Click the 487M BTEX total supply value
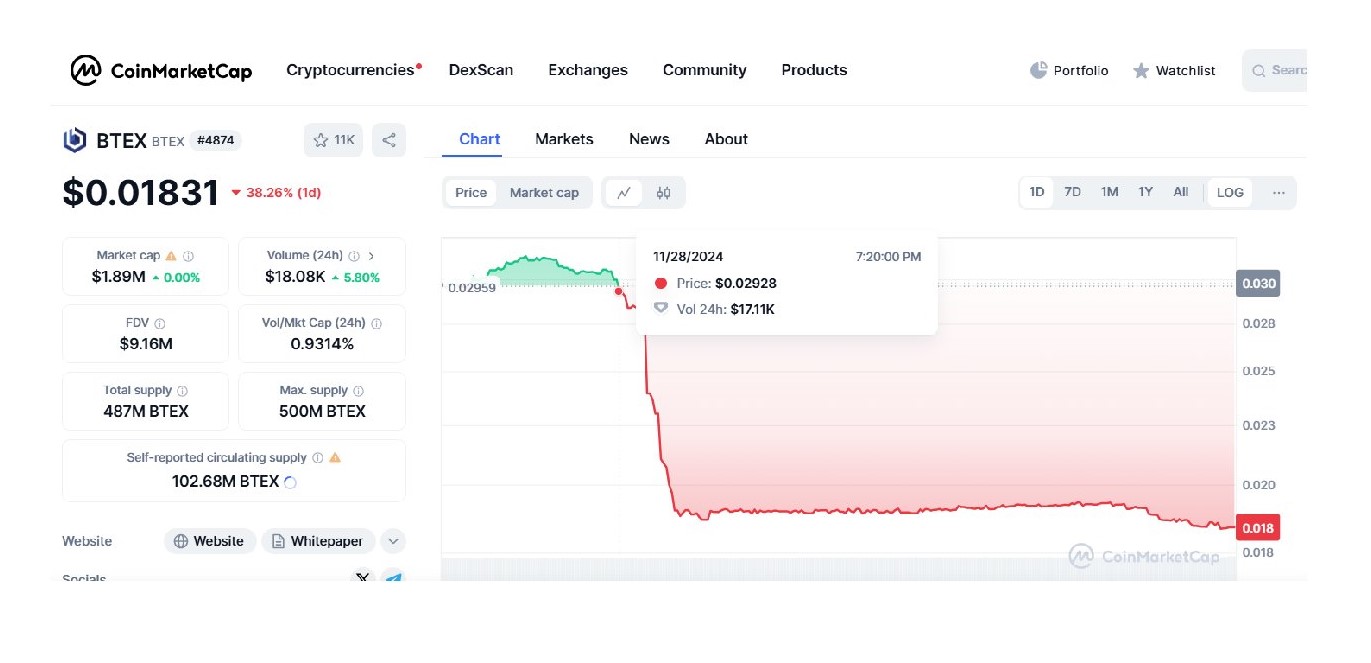This screenshot has width=1371, height=663. coord(146,411)
